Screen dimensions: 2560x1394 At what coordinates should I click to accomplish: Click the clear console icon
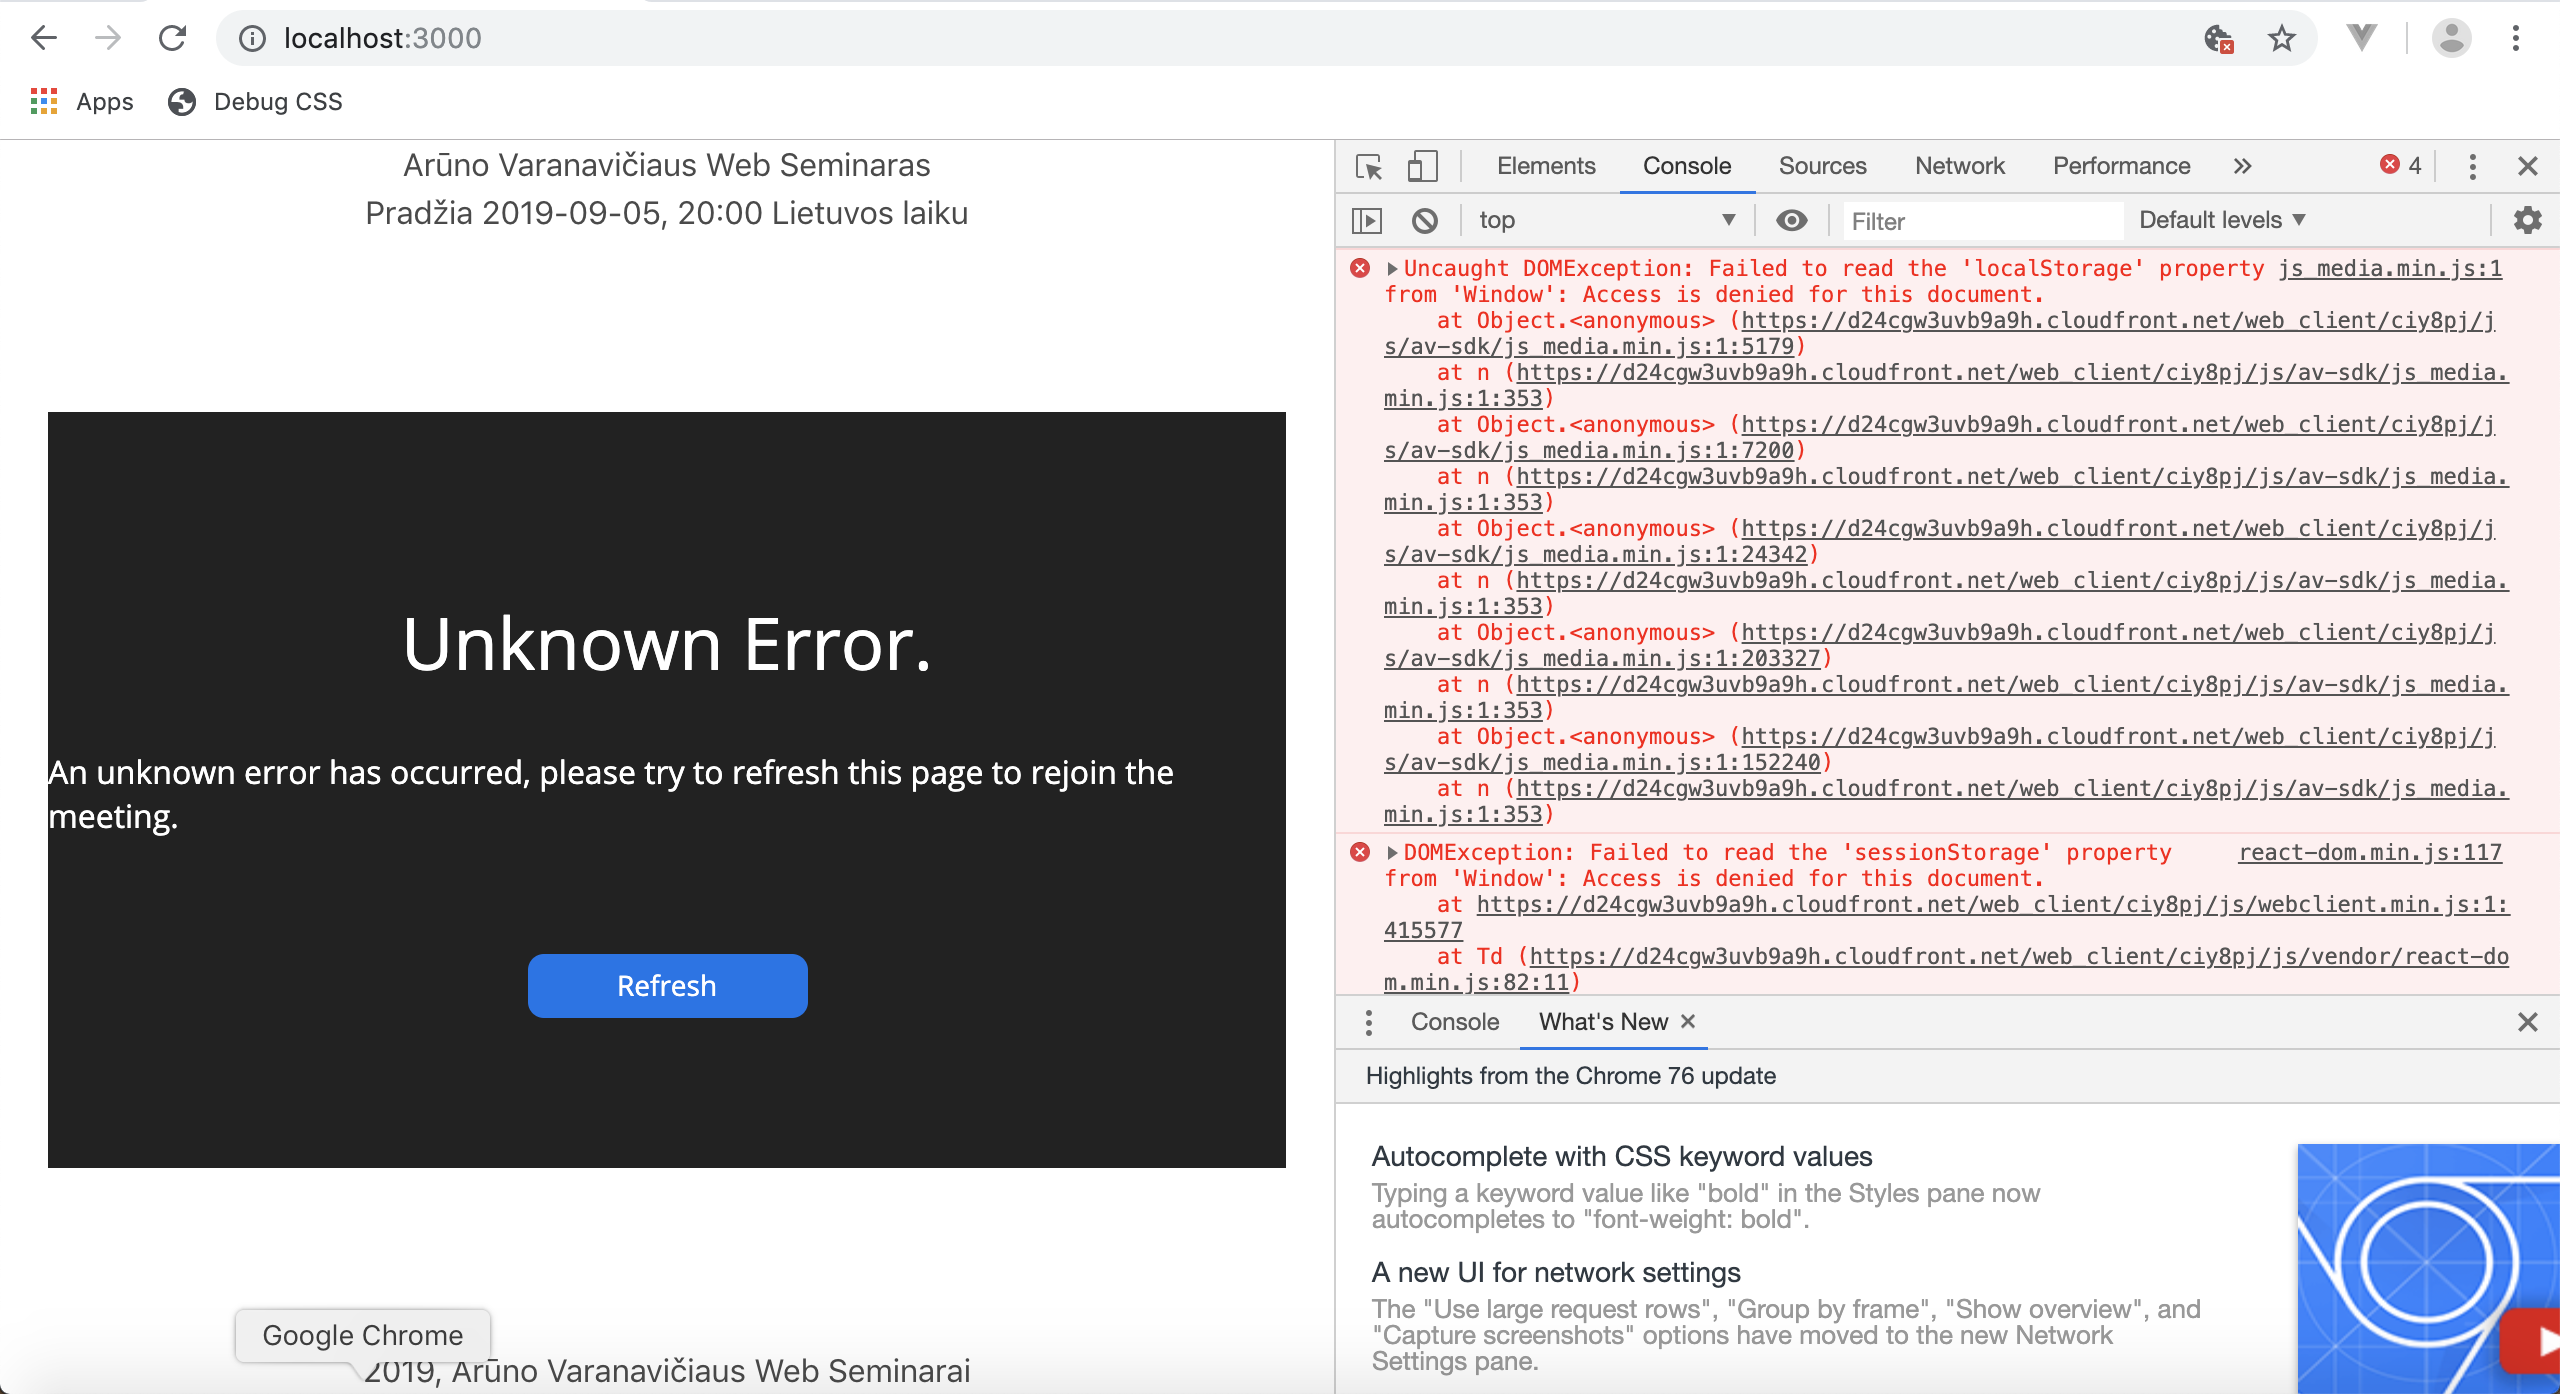[1424, 220]
